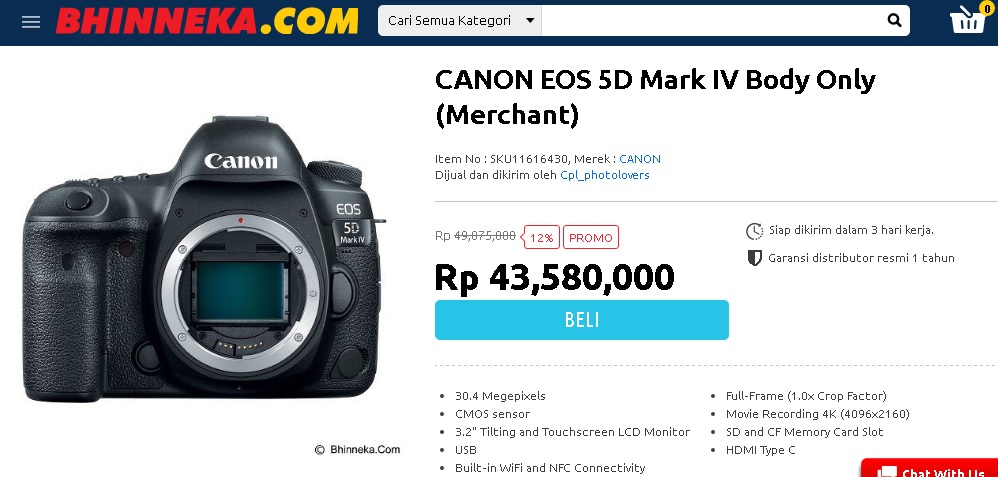Click the chat bubble icon
The width and height of the screenshot is (998, 477).
(x=887, y=473)
